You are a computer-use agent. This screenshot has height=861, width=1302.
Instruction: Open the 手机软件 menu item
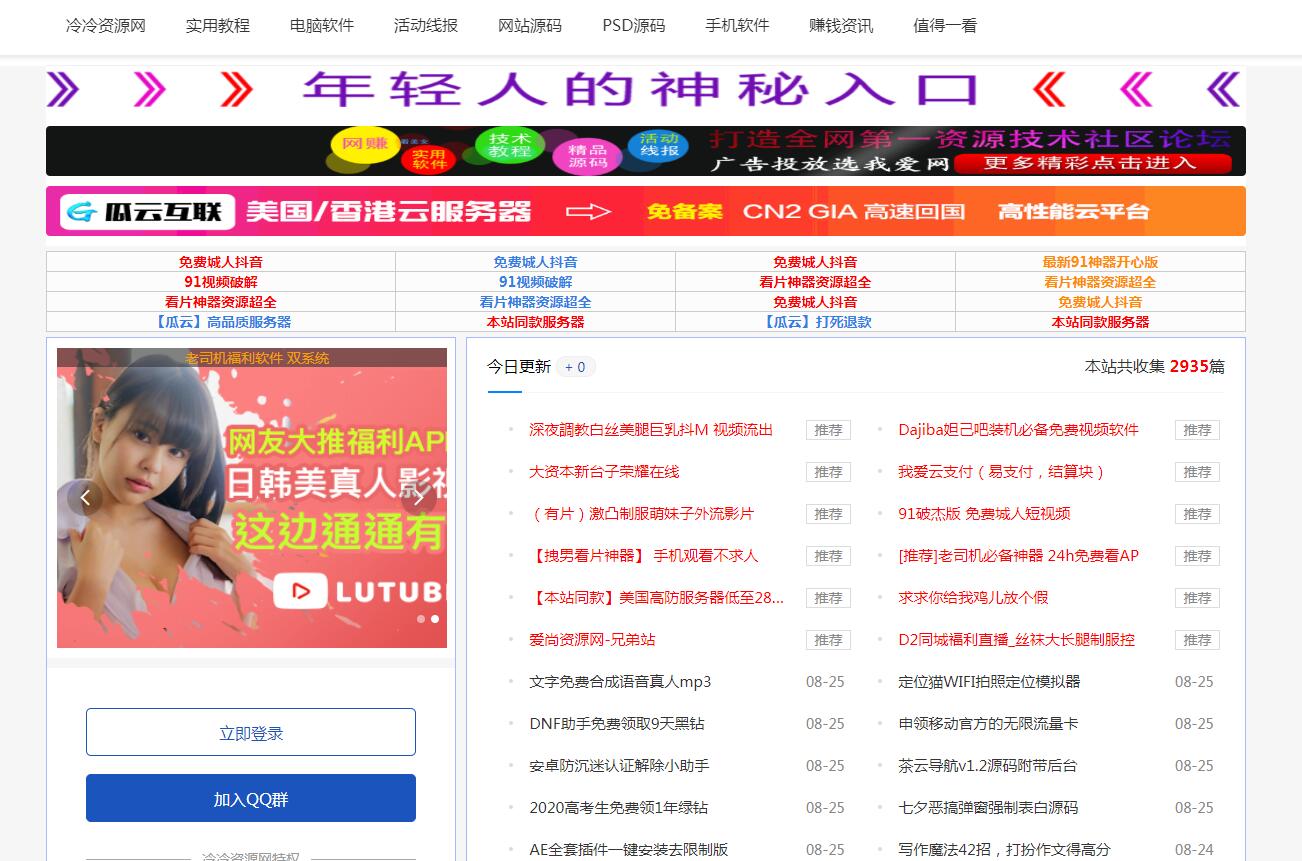click(x=737, y=26)
